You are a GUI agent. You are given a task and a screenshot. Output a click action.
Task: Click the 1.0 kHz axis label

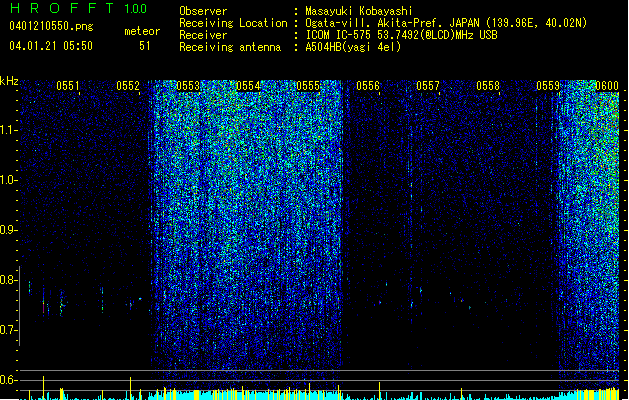tap(8, 180)
